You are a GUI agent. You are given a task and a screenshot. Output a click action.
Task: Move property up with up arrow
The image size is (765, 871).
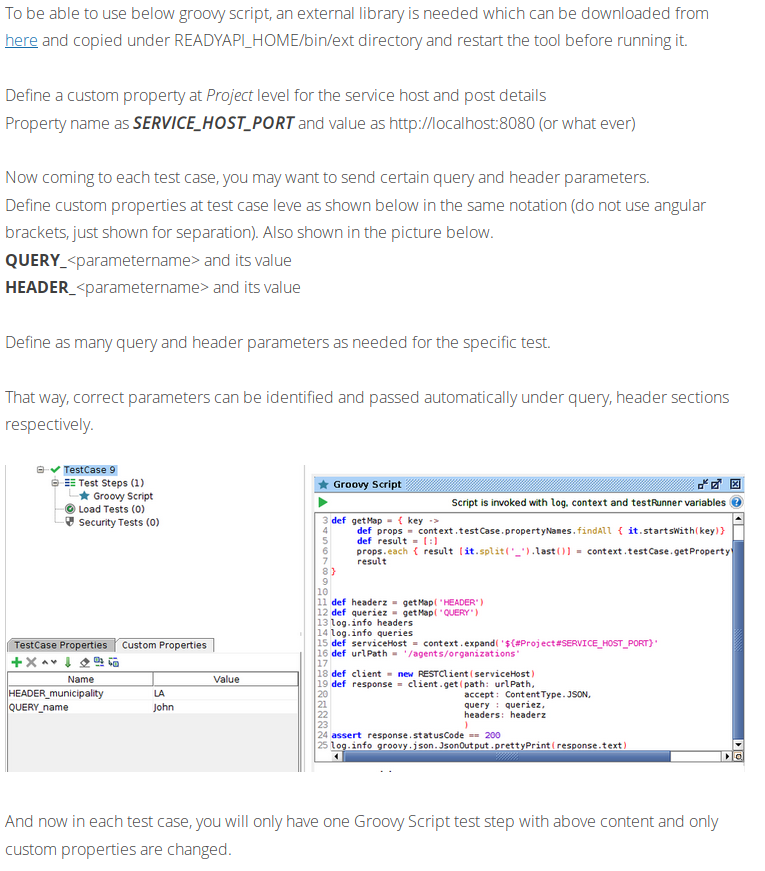[x=45, y=662]
